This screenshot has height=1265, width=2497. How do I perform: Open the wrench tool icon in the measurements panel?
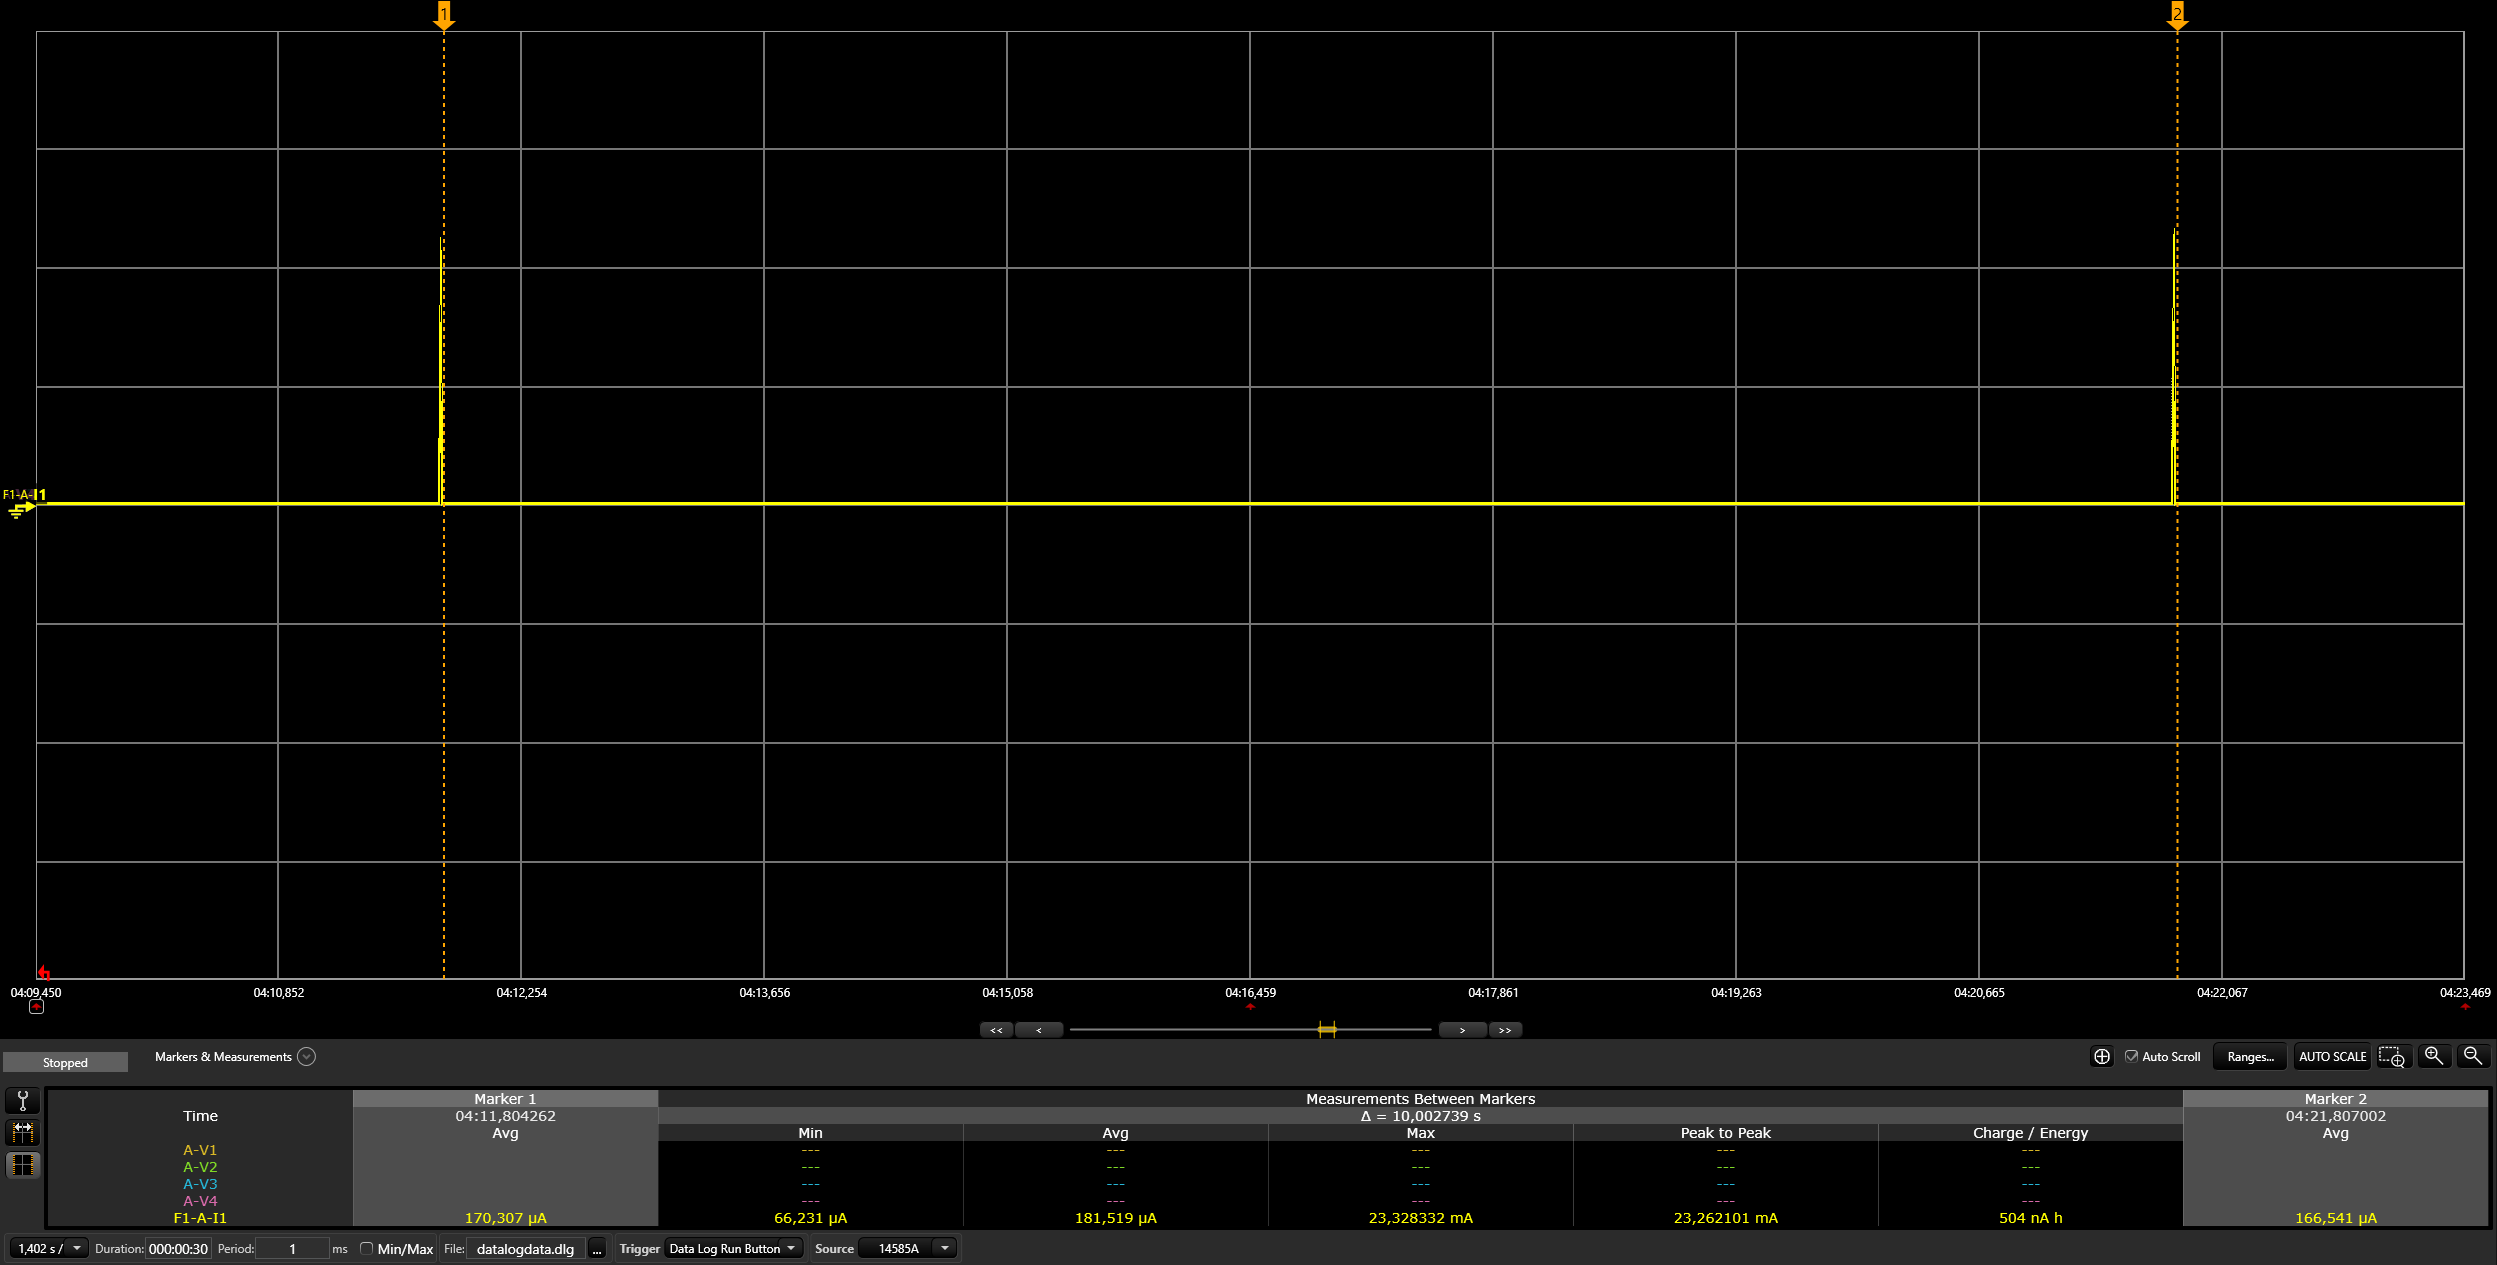[x=23, y=1101]
